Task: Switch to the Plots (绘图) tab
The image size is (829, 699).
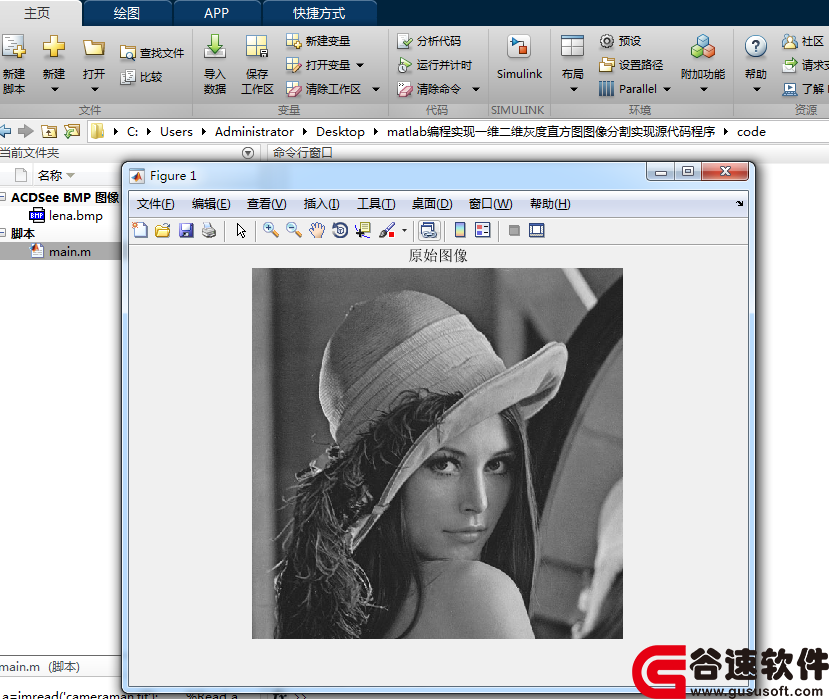Action: point(127,13)
